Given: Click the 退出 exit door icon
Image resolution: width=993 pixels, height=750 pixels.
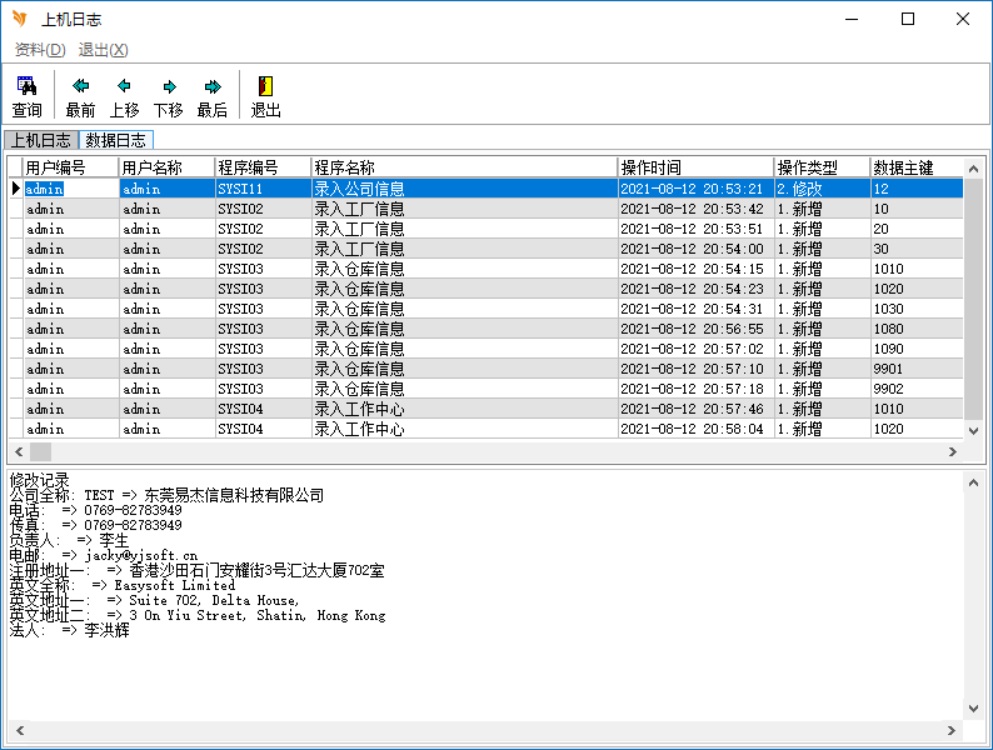Looking at the screenshot, I should (265, 88).
